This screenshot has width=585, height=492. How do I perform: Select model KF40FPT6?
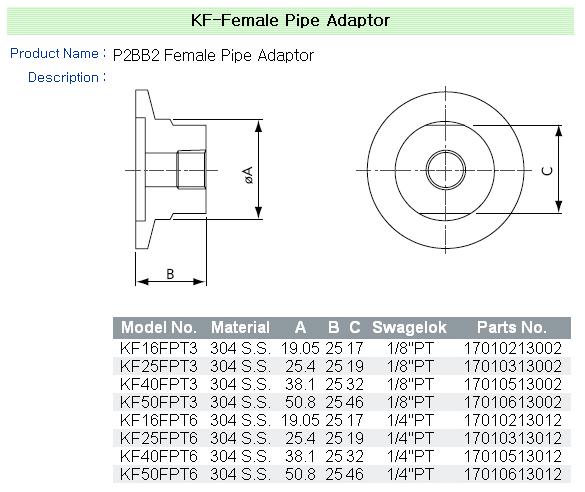(x=159, y=456)
